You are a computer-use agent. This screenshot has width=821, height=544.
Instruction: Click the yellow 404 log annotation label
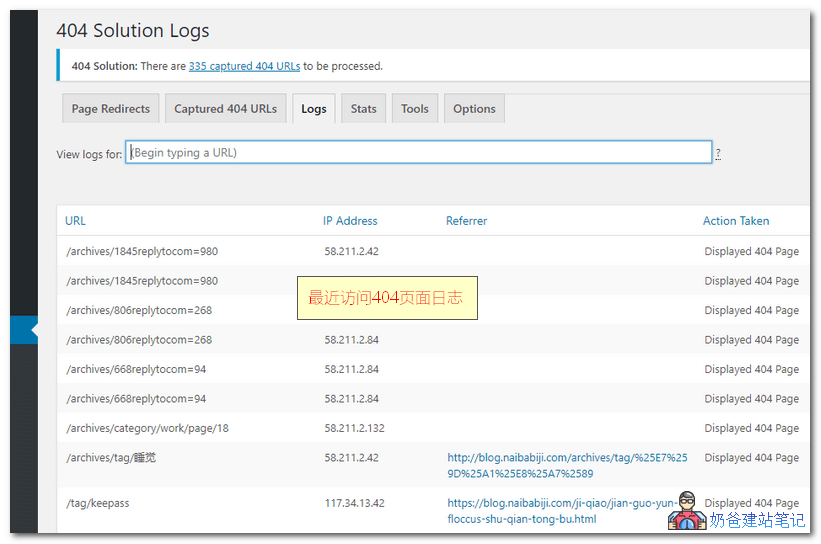coord(386,298)
